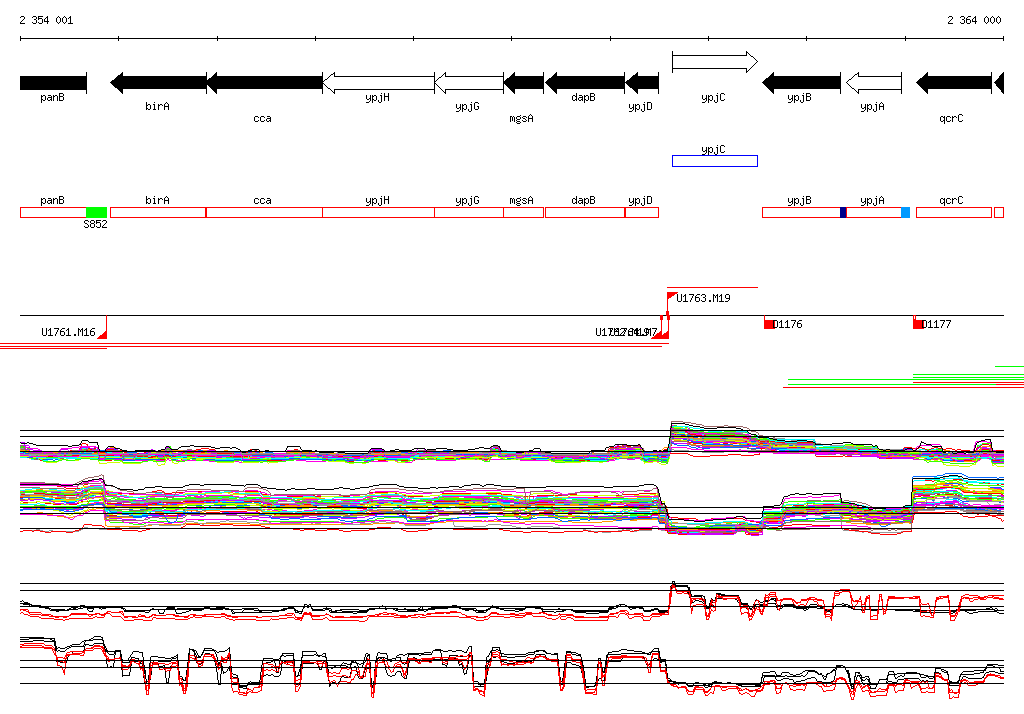Screen dimensions: 1024x714
Task: Click the red D1176 square marker
Action: [769, 324]
